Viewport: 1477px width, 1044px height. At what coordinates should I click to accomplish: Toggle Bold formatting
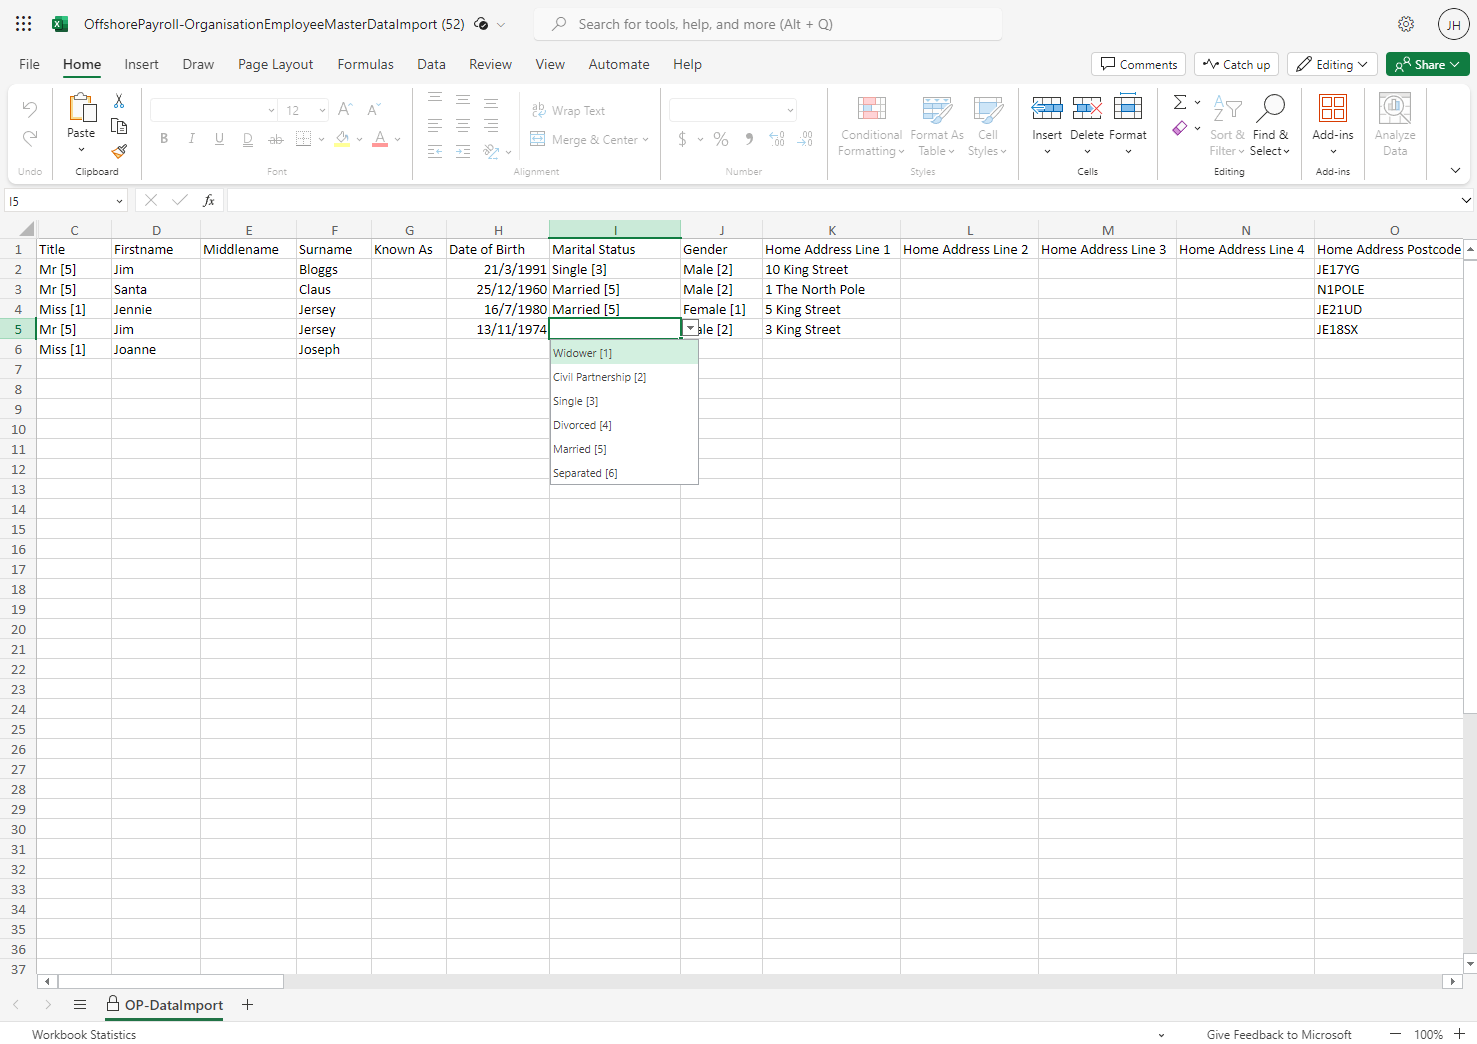point(164,139)
